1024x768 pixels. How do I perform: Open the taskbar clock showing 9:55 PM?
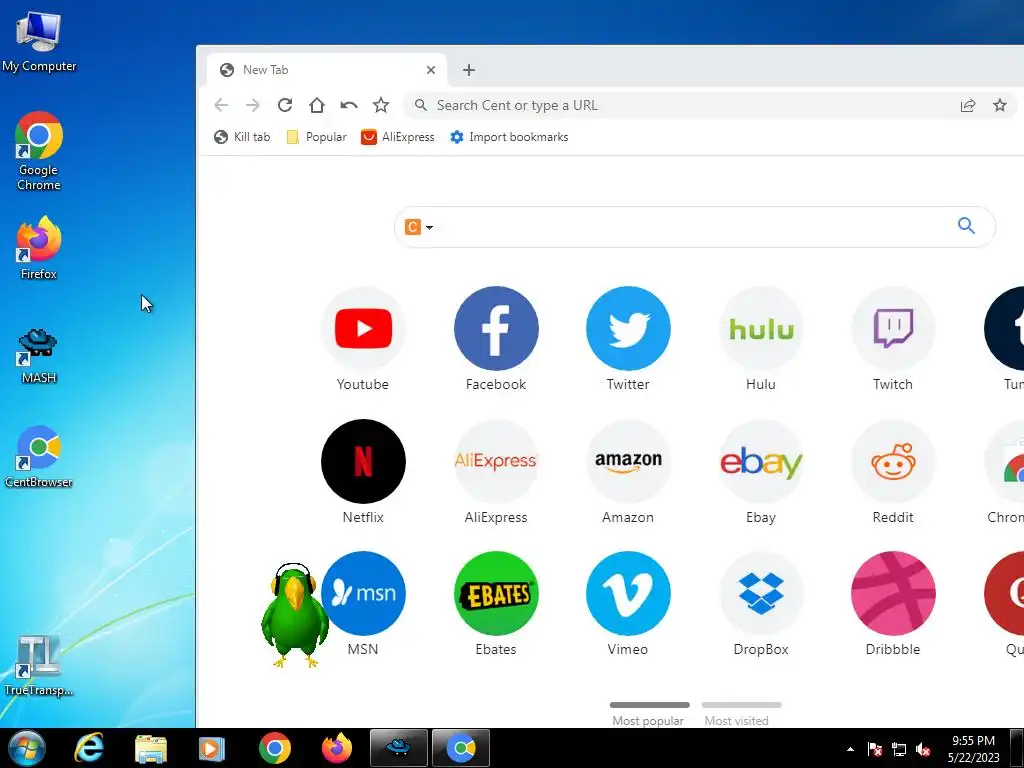click(974, 749)
